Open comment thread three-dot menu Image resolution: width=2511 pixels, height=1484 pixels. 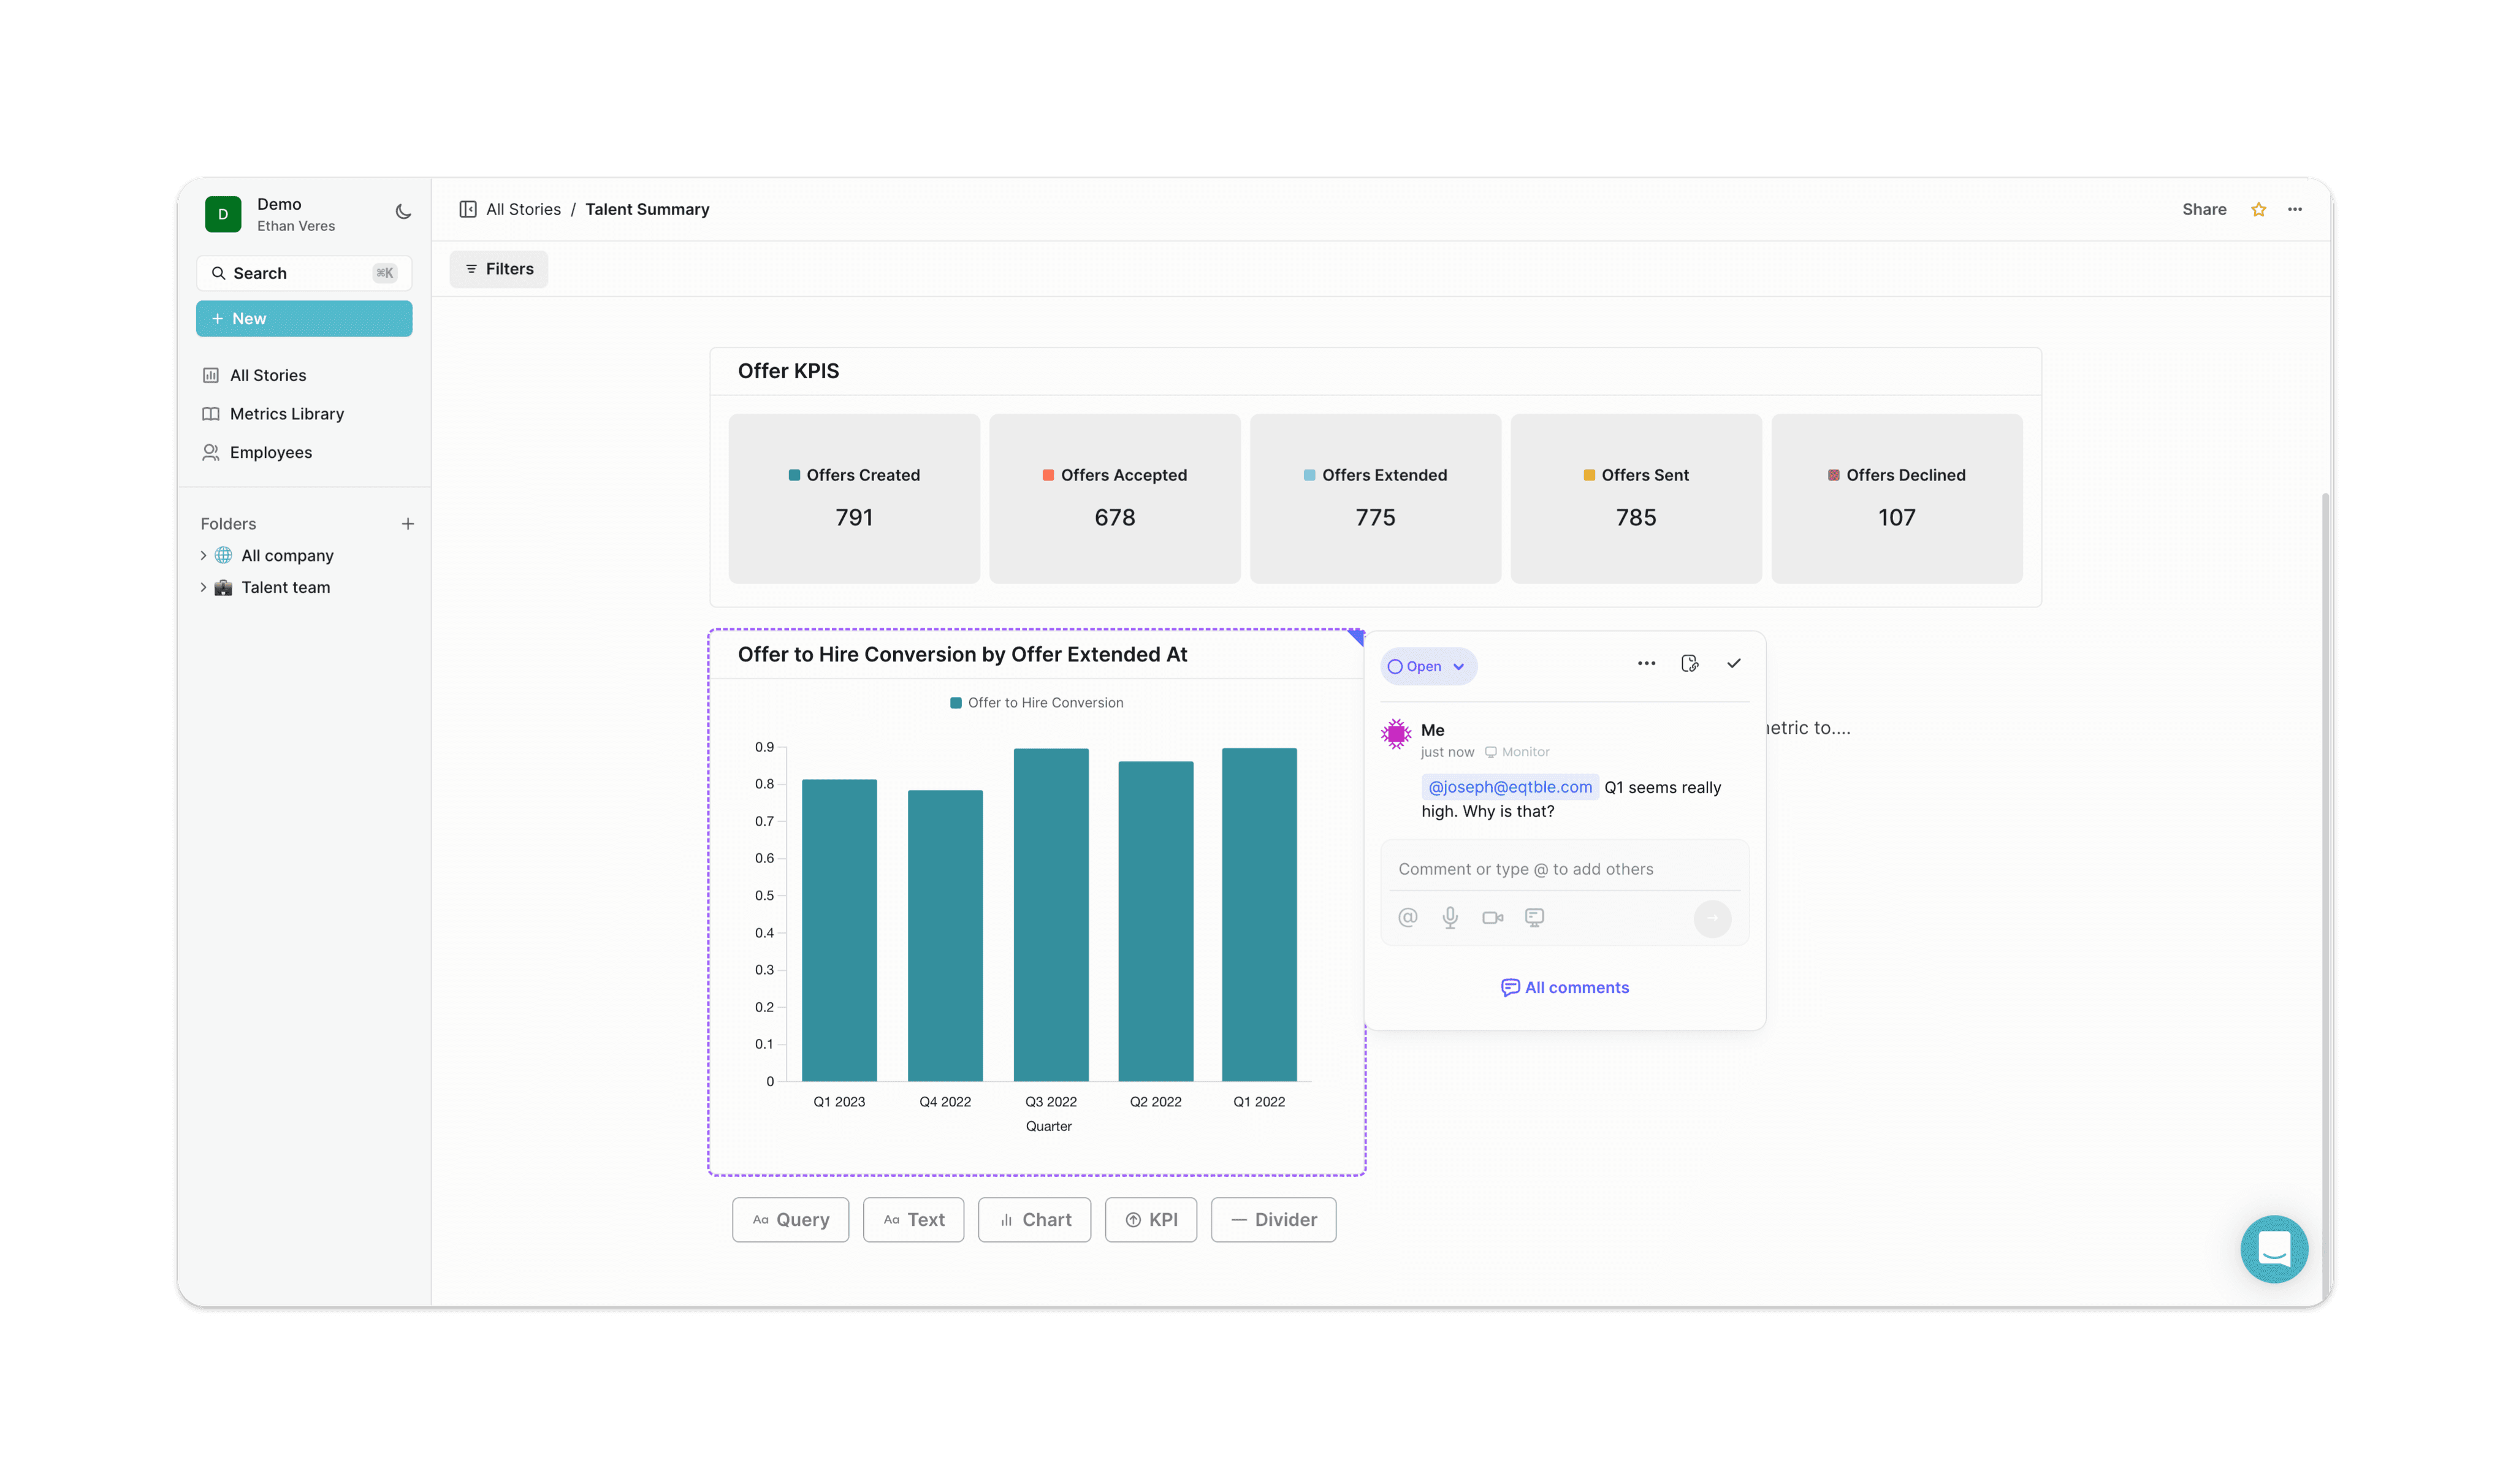click(x=1646, y=663)
